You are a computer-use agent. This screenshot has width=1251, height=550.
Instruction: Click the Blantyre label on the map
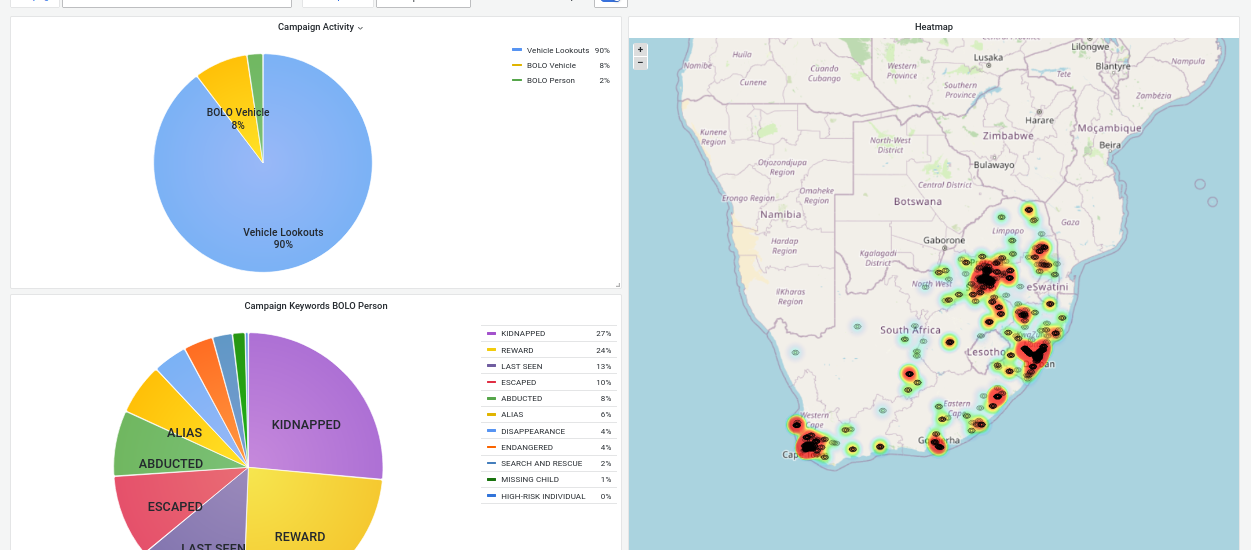tap(1113, 66)
